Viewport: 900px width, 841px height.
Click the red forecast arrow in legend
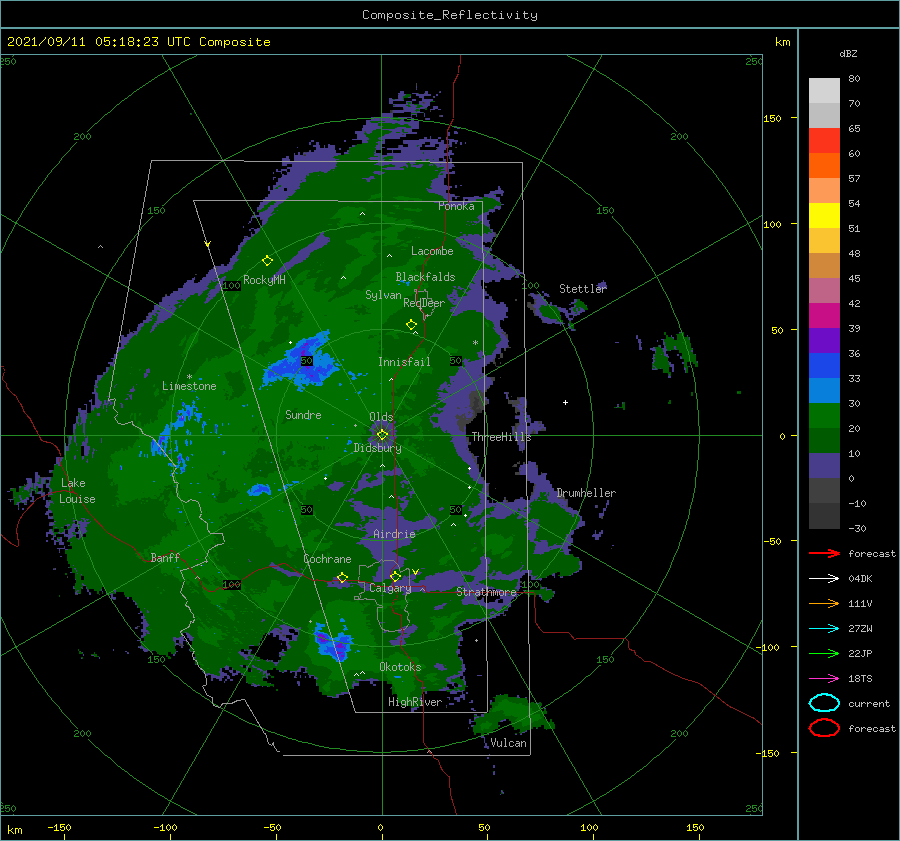tap(824, 553)
